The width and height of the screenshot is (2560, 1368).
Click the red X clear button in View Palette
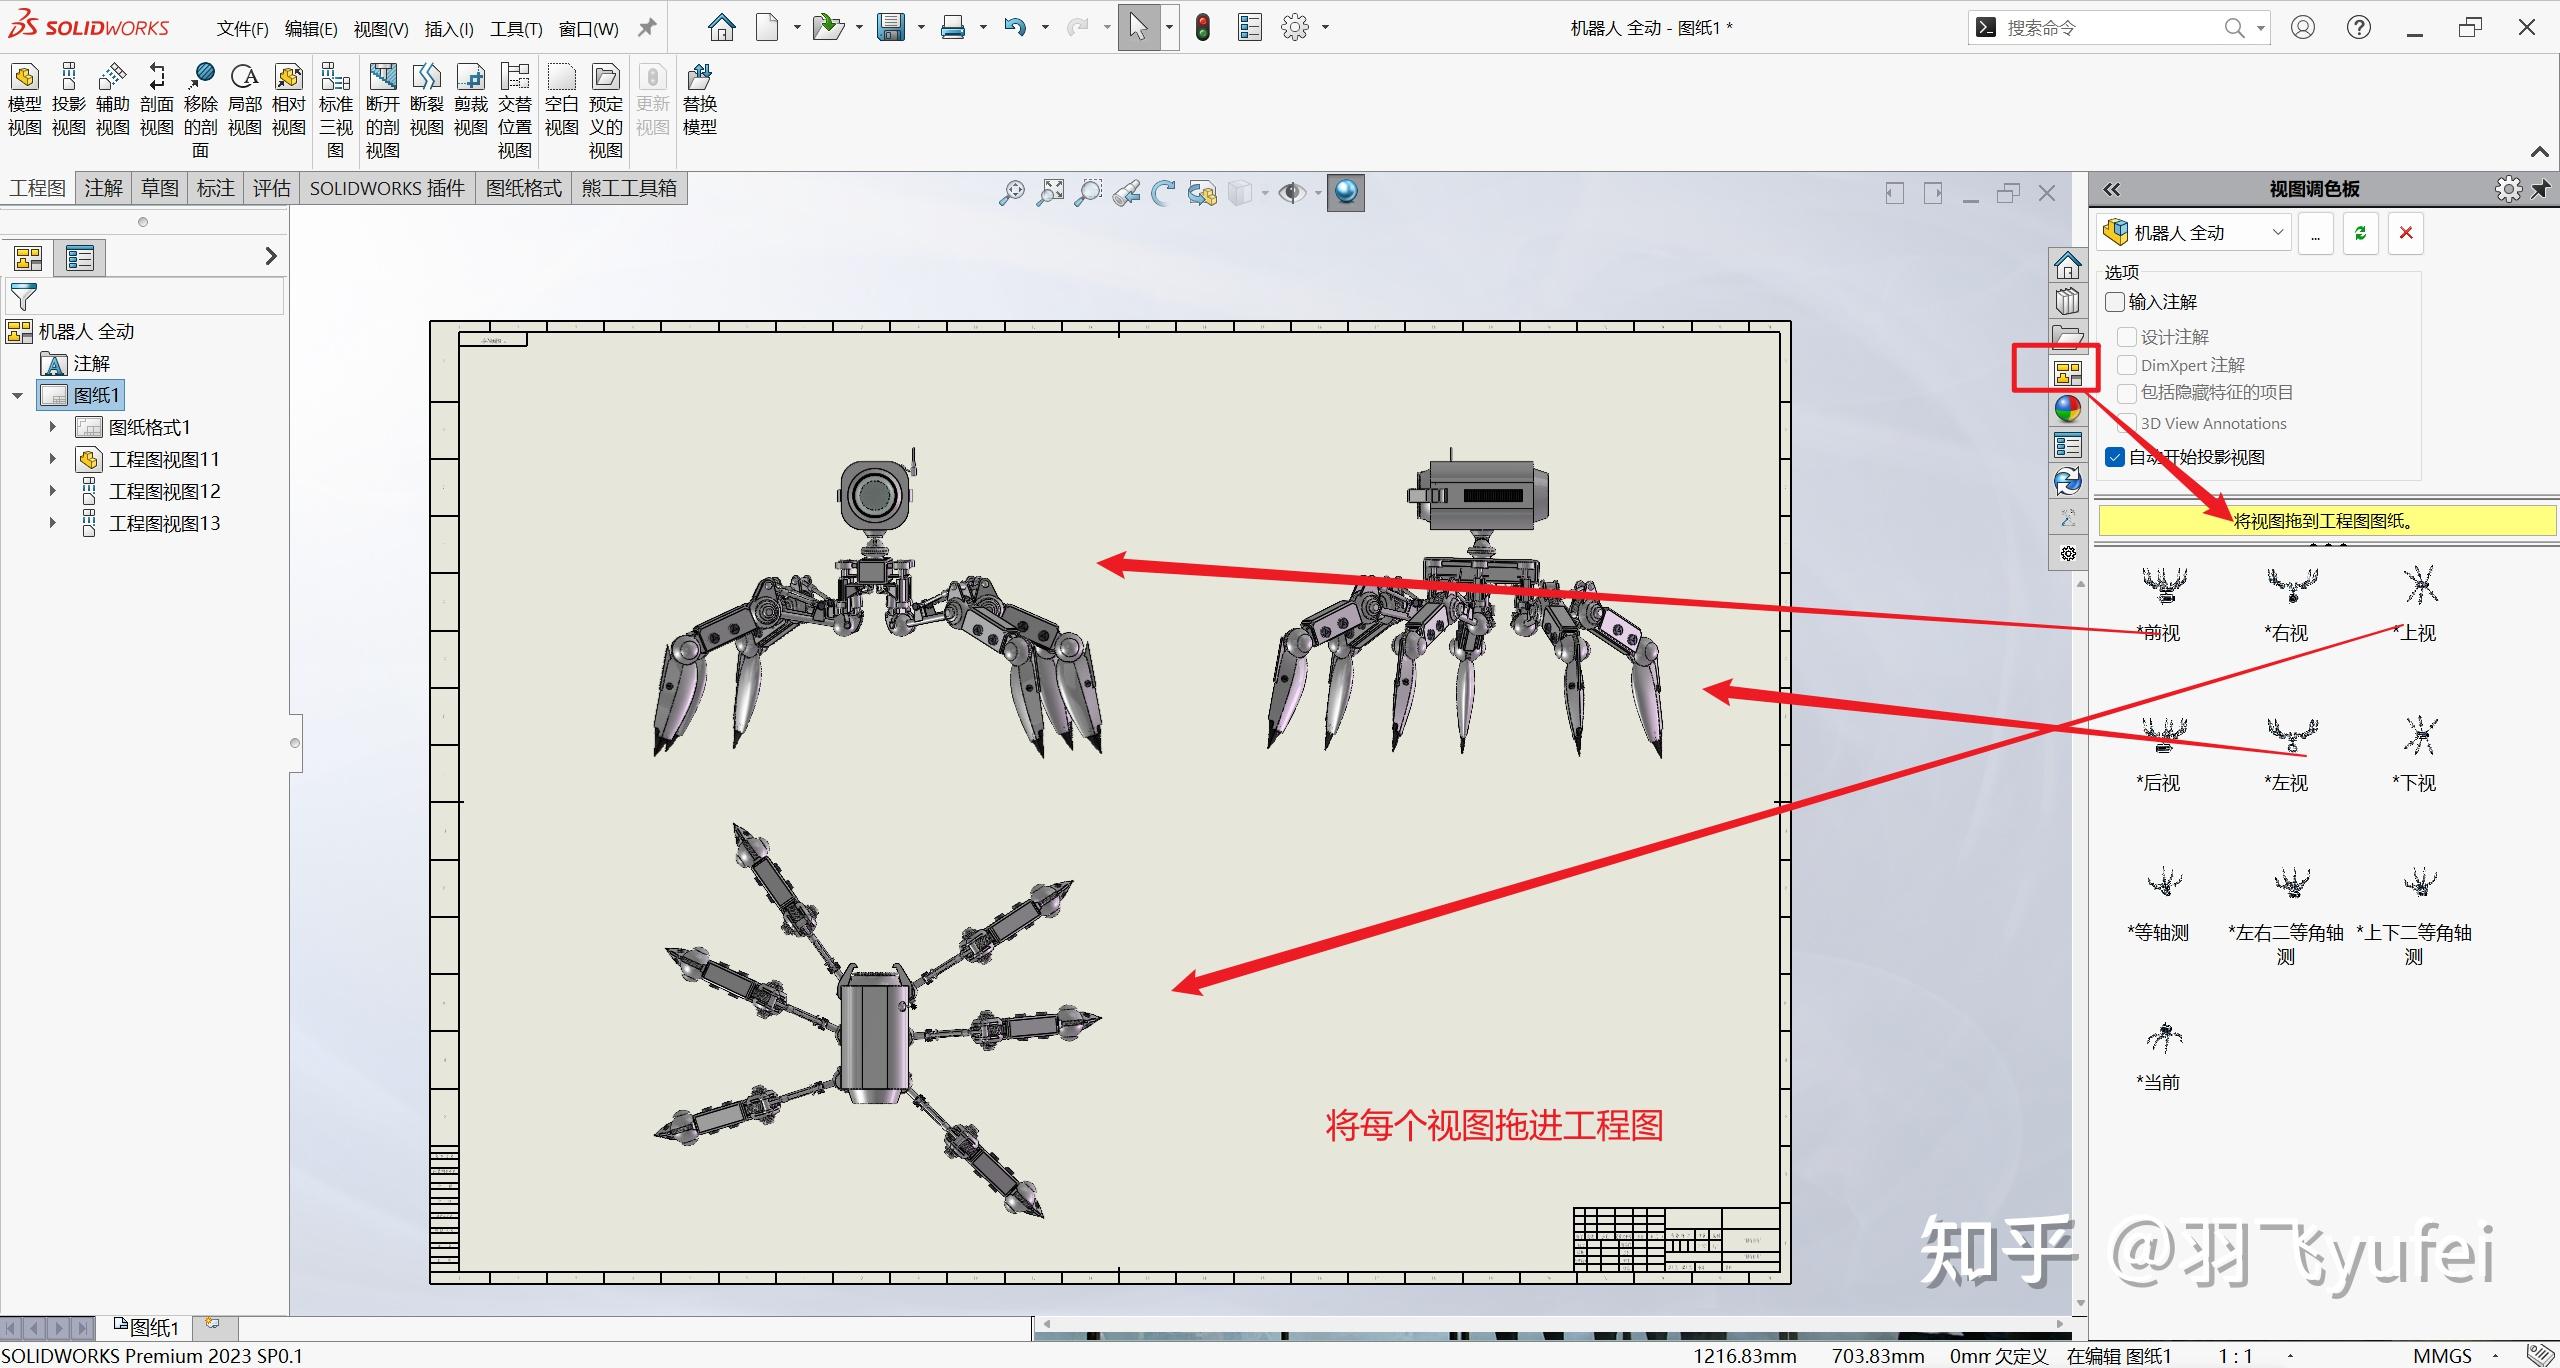coord(2406,233)
